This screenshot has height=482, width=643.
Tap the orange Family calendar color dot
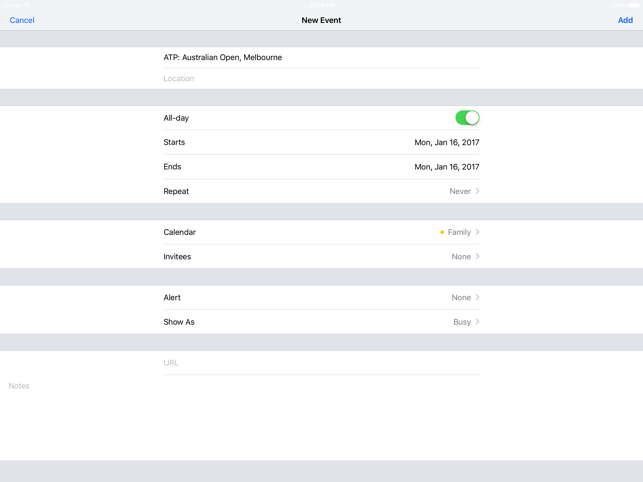tap(442, 232)
